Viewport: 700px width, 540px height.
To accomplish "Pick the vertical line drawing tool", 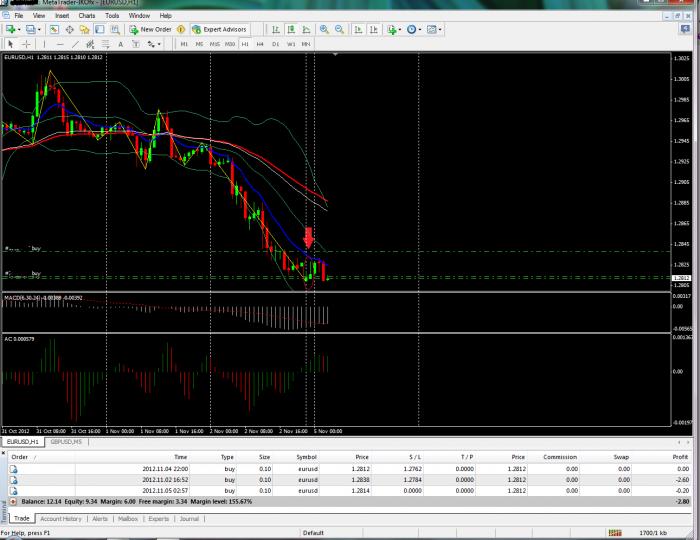I will (44, 44).
